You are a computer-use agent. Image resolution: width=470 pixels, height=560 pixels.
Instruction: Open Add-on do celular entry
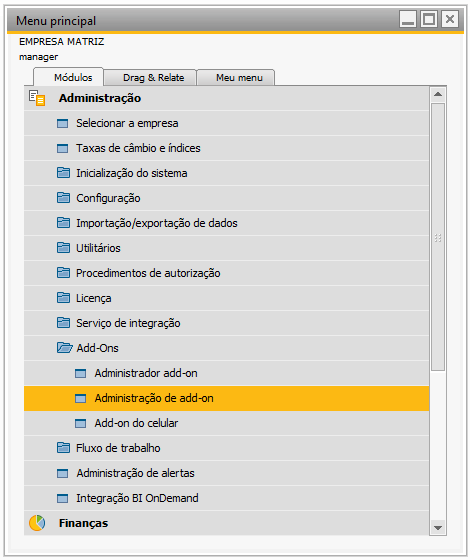click(x=136, y=423)
